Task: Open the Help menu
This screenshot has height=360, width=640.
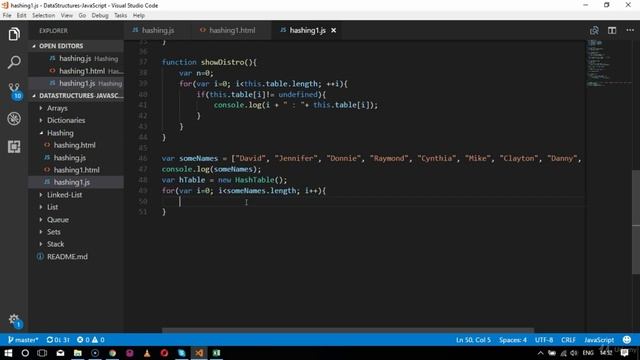Action: [x=139, y=16]
